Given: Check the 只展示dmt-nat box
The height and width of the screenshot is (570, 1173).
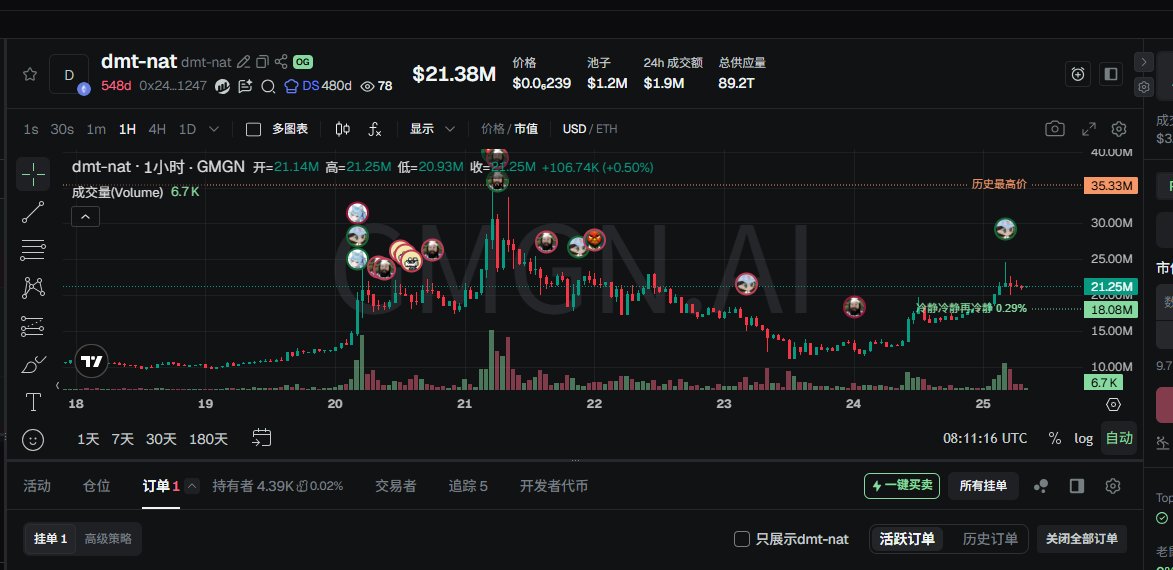Looking at the screenshot, I should (x=741, y=539).
